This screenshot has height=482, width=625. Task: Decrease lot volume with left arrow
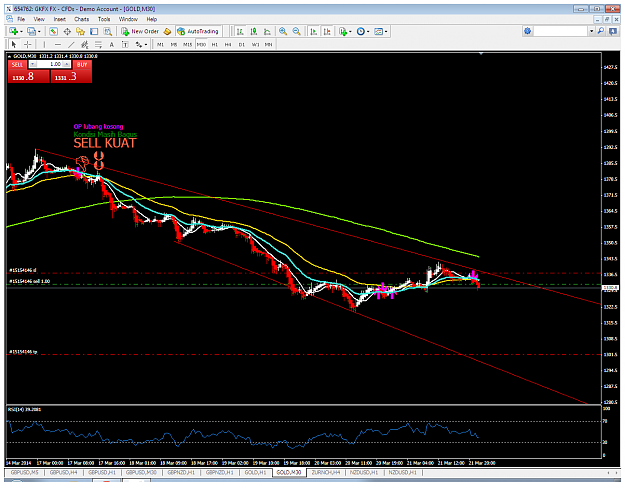click(x=33, y=64)
